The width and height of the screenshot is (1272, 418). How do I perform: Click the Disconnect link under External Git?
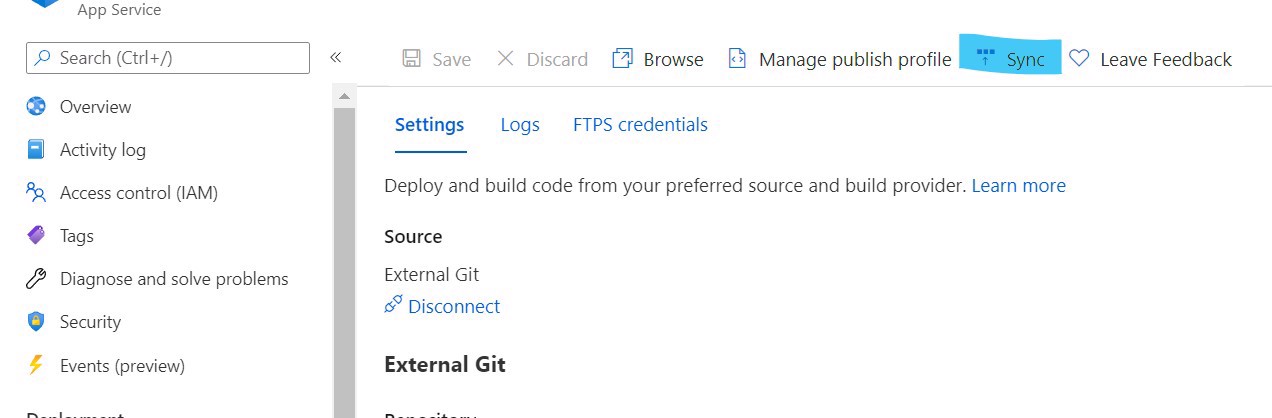click(454, 306)
